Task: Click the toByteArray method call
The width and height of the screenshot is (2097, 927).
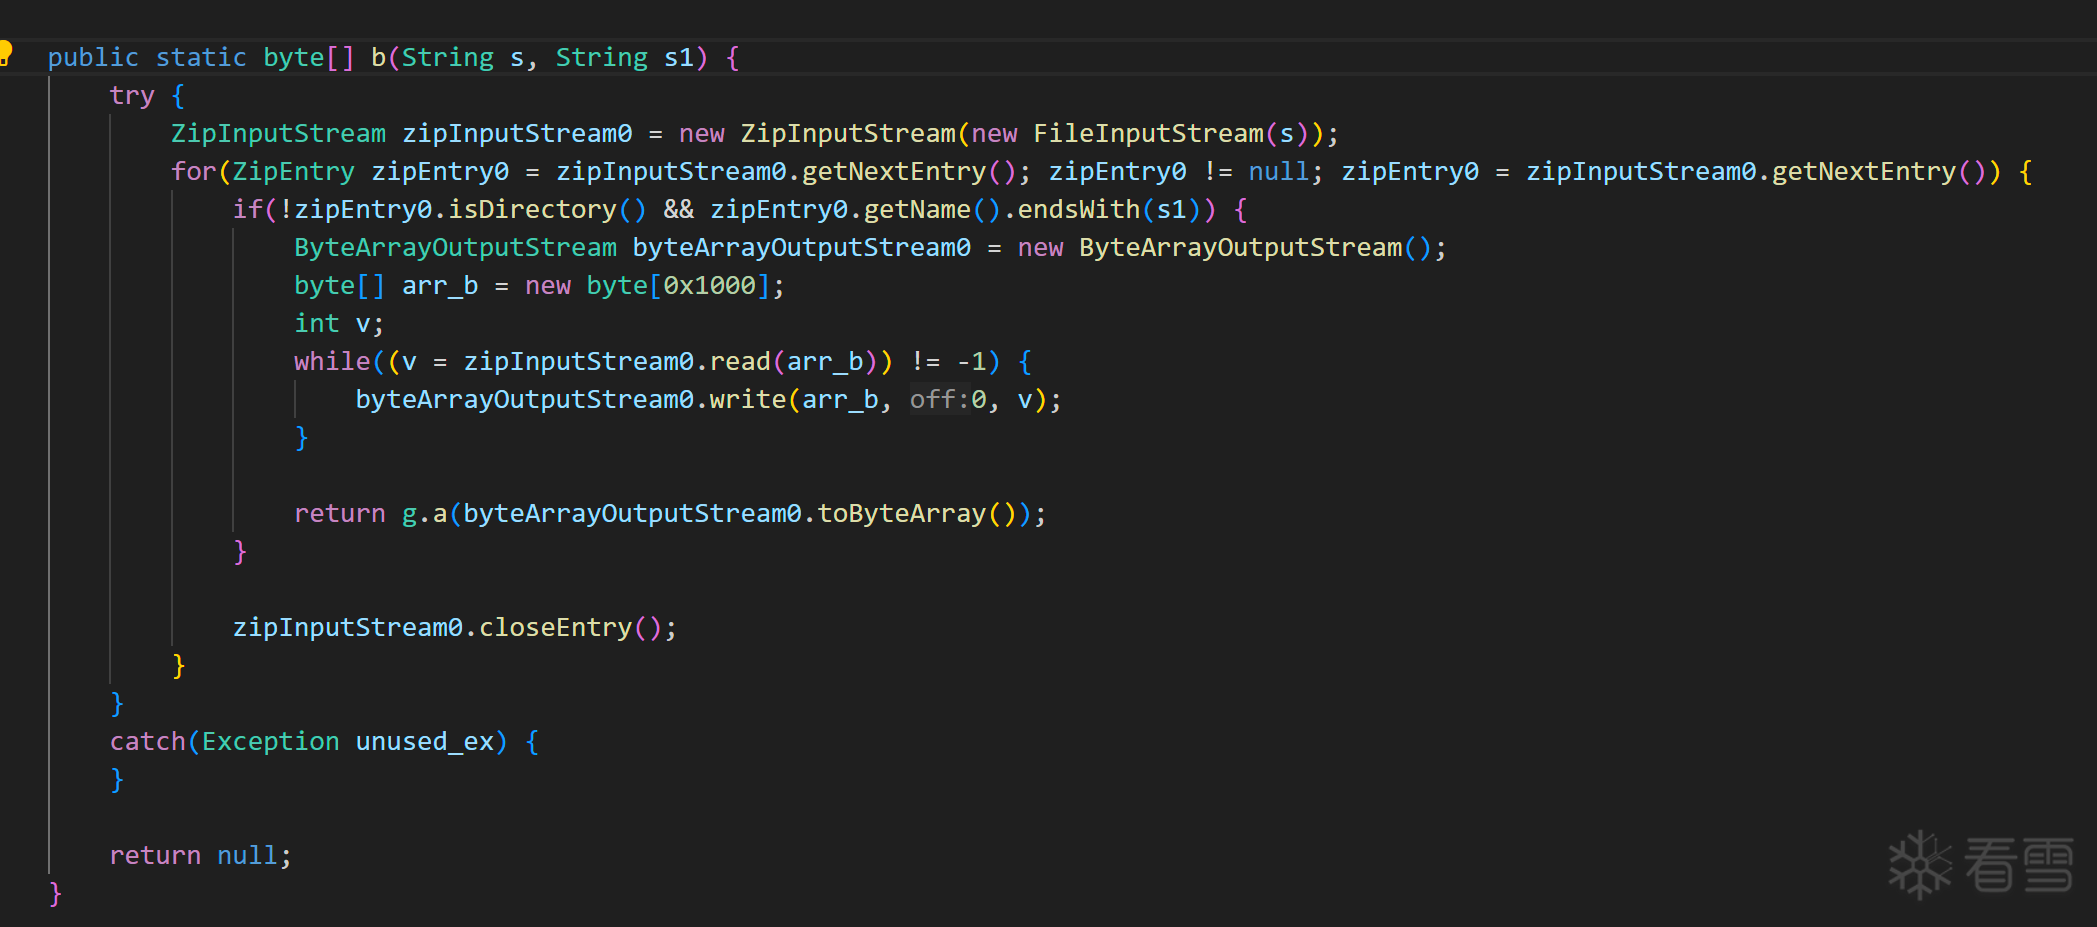Action: pyautogui.click(x=902, y=514)
